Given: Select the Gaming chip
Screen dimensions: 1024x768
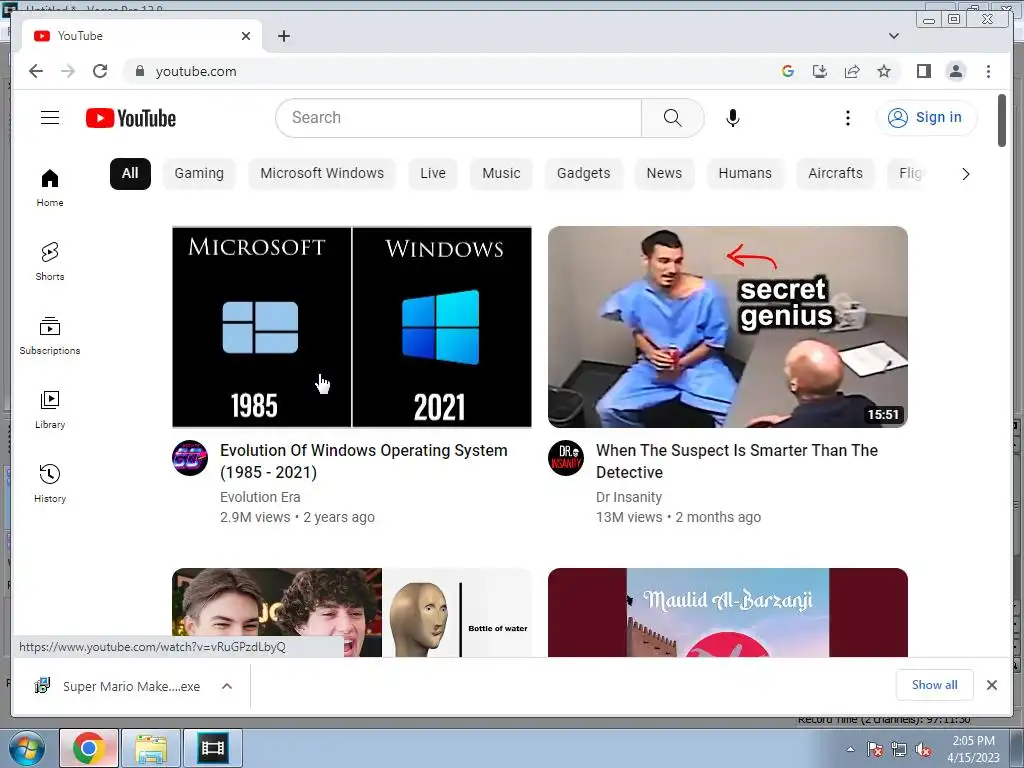Looking at the screenshot, I should point(199,174).
